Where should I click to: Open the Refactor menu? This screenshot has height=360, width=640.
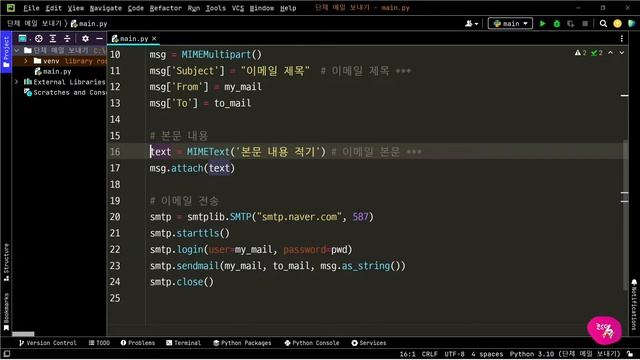[165, 8]
